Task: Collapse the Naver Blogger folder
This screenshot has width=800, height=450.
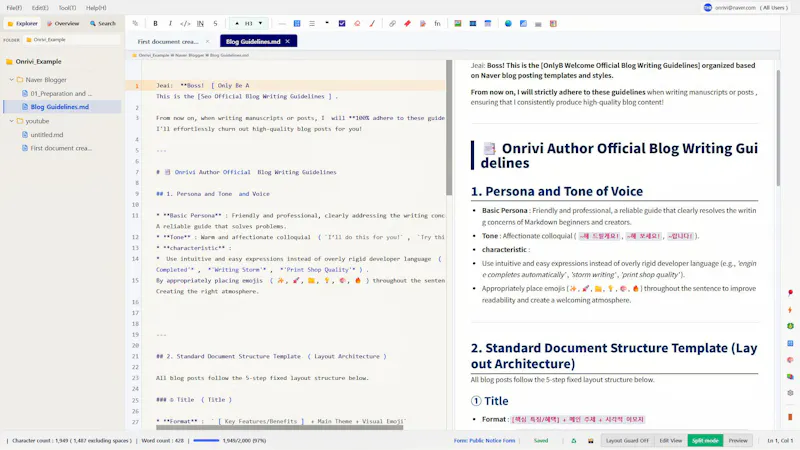Action: click(11, 80)
